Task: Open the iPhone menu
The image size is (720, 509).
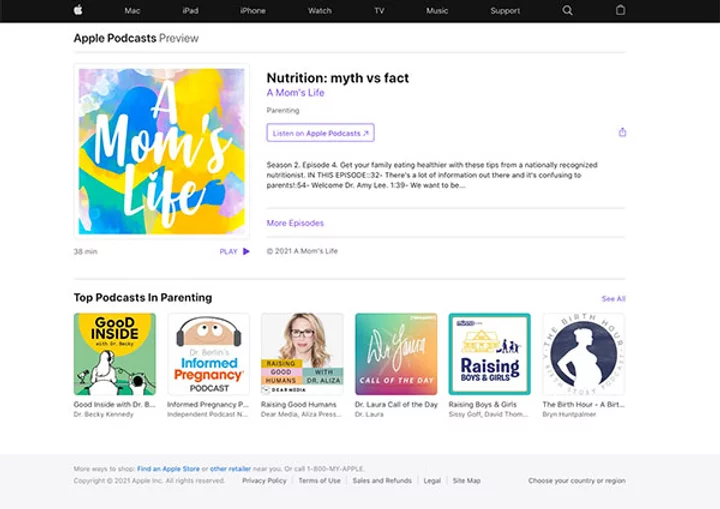Action: [x=253, y=11]
